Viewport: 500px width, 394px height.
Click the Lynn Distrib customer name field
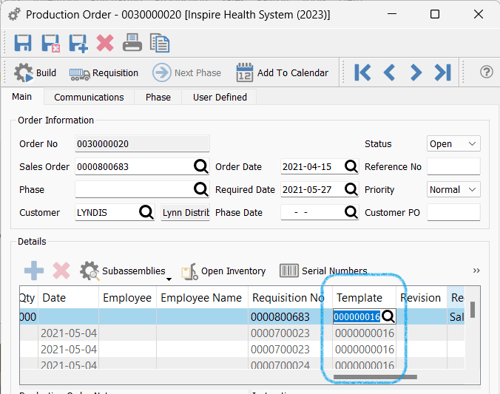point(185,212)
